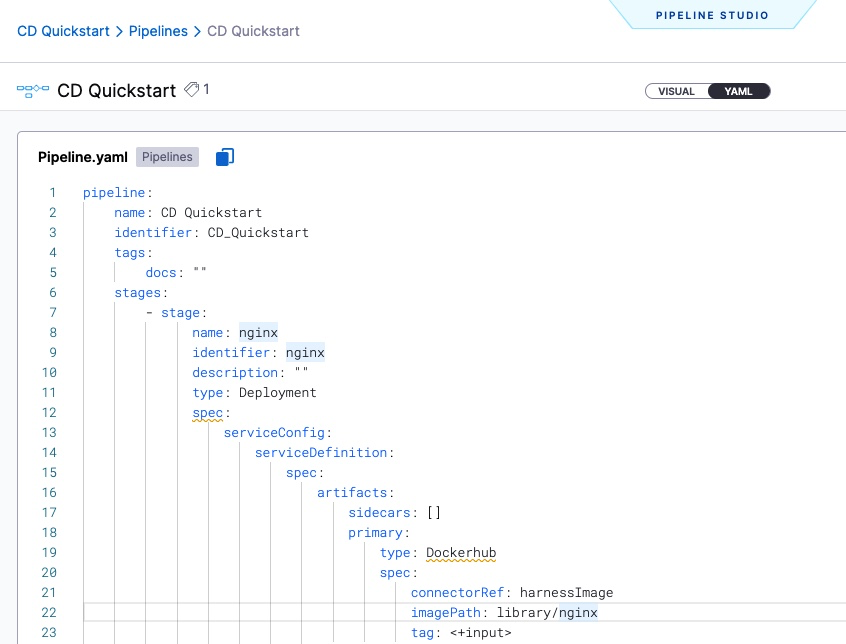Viewport: 846px width, 644px height.
Task: Open the tags icon showing count 1
Action: [x=192, y=90]
